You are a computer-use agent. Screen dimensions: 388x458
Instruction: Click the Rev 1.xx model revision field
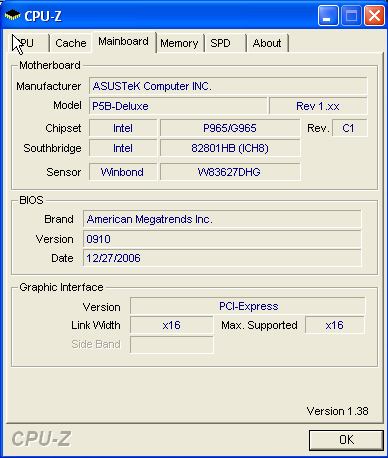318,106
